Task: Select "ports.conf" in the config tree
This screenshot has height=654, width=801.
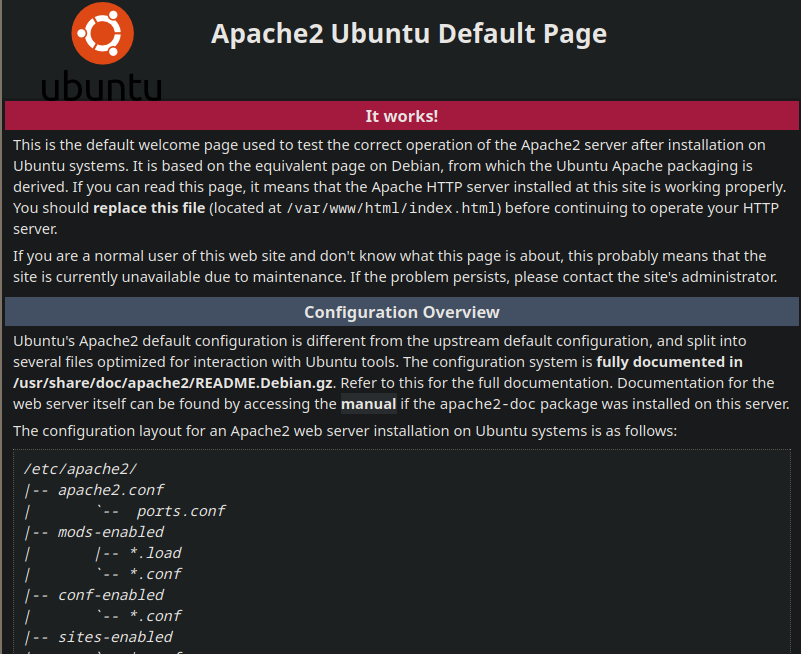Action: 181,511
